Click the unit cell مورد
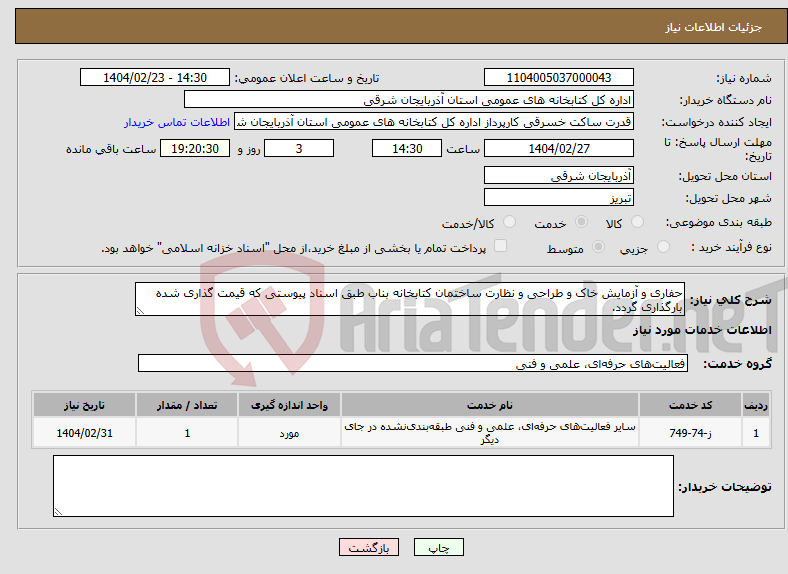Image resolution: width=788 pixels, height=574 pixels. pos(289,433)
